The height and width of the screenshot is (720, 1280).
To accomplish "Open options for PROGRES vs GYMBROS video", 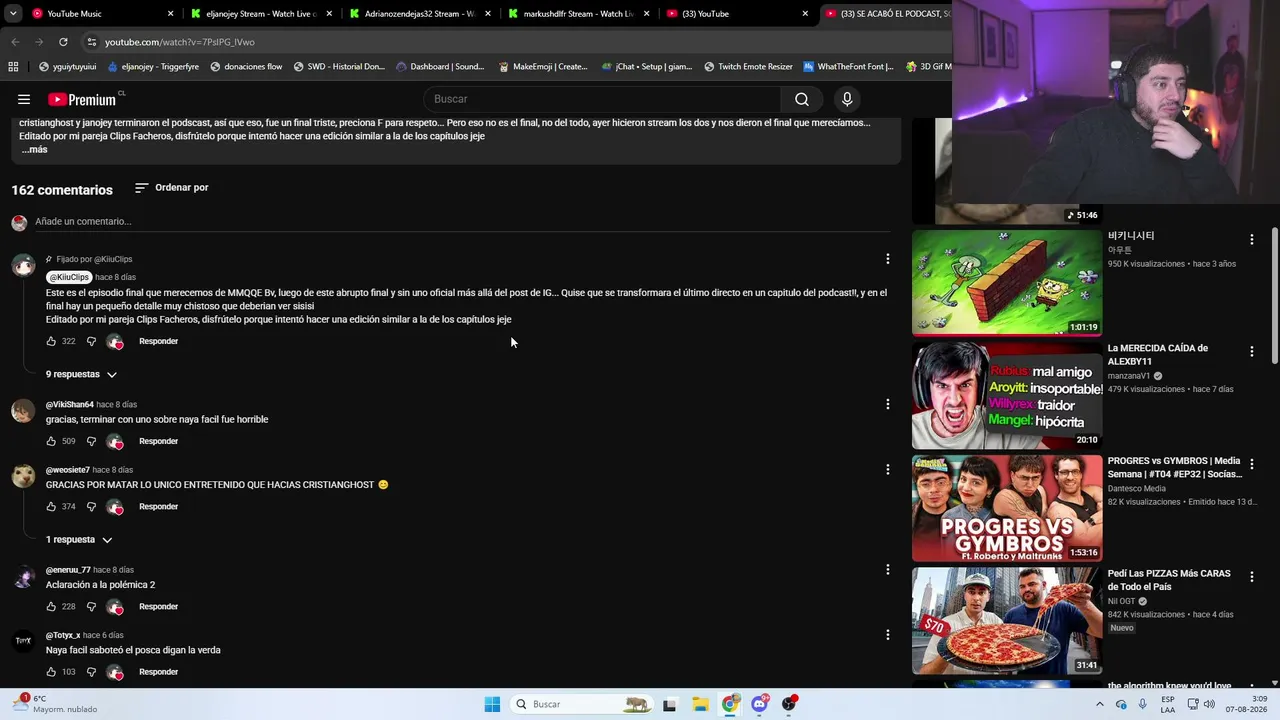I will click(x=1251, y=464).
